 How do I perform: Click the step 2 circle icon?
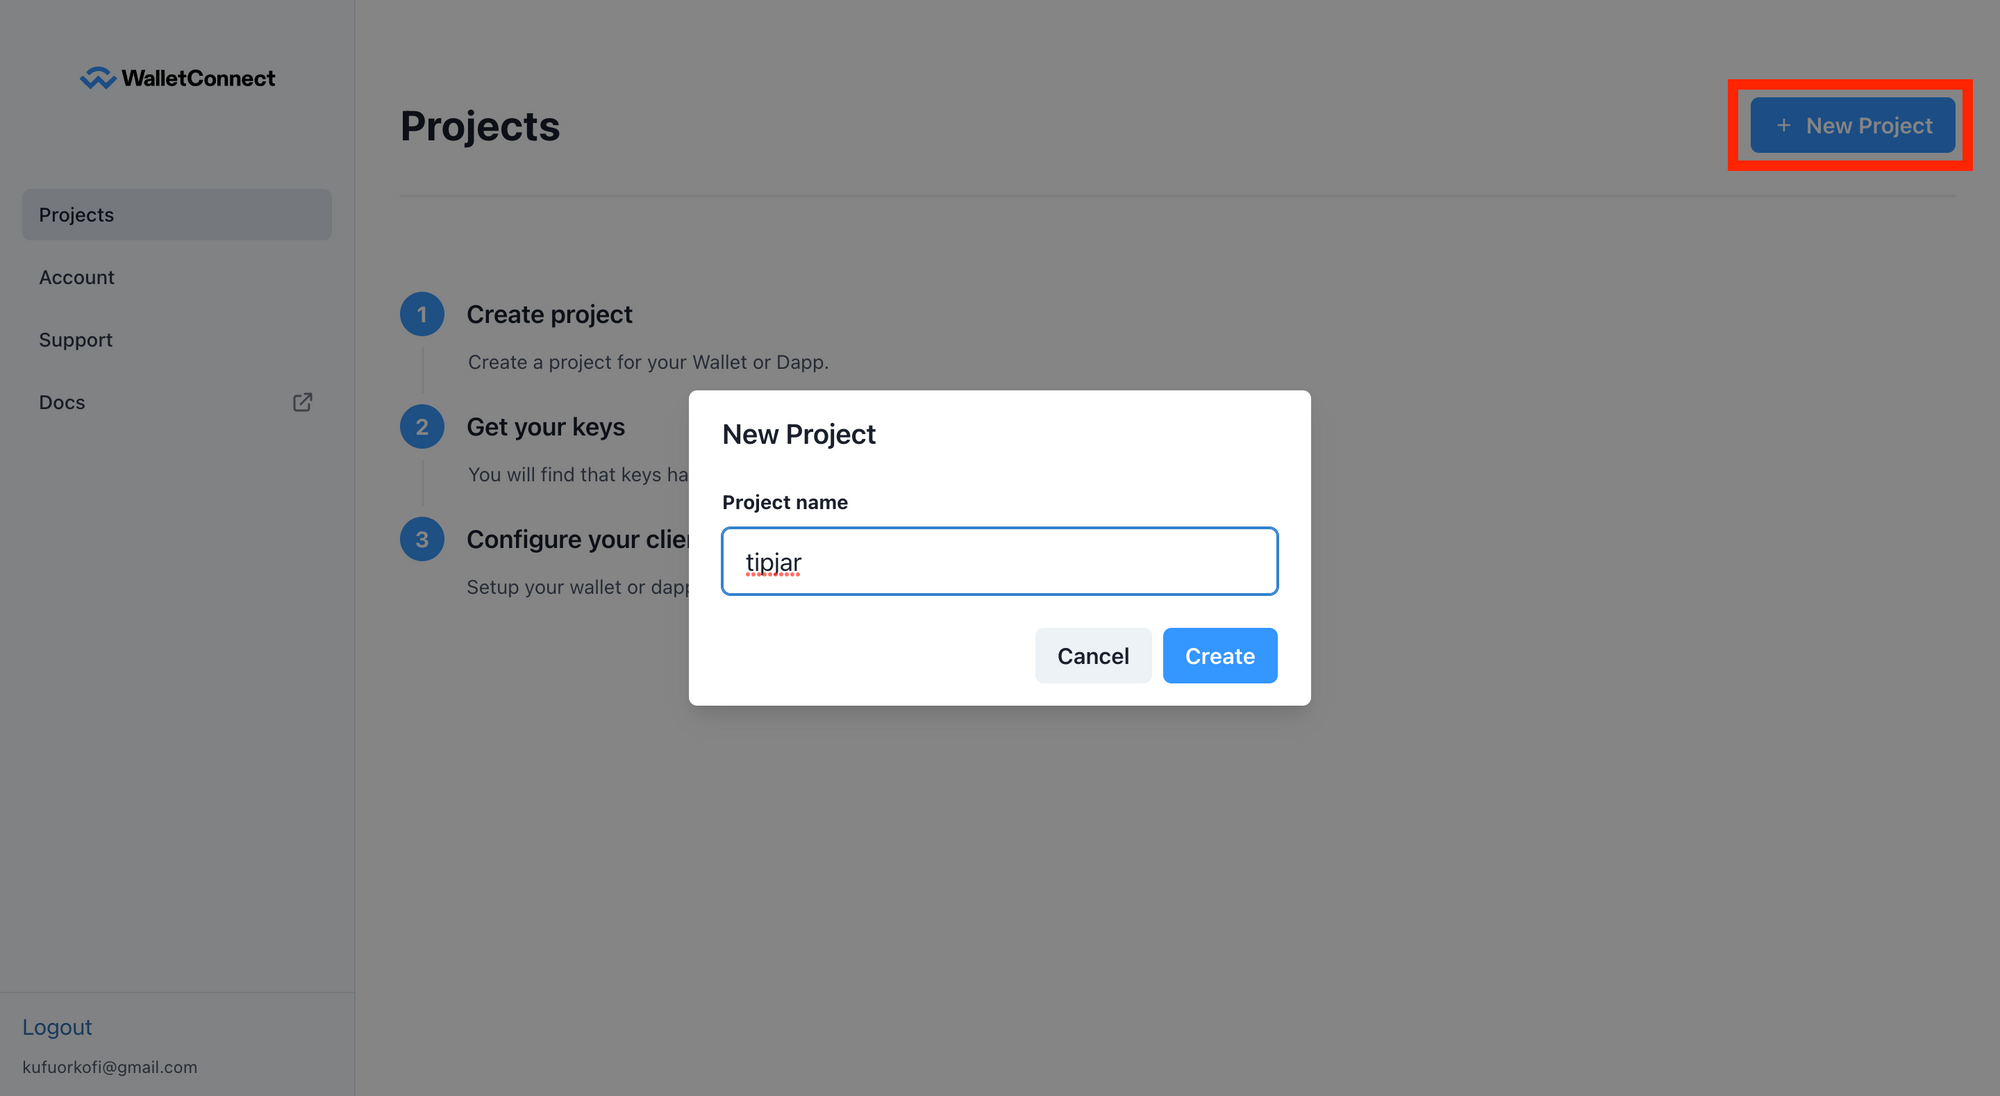pos(422,427)
